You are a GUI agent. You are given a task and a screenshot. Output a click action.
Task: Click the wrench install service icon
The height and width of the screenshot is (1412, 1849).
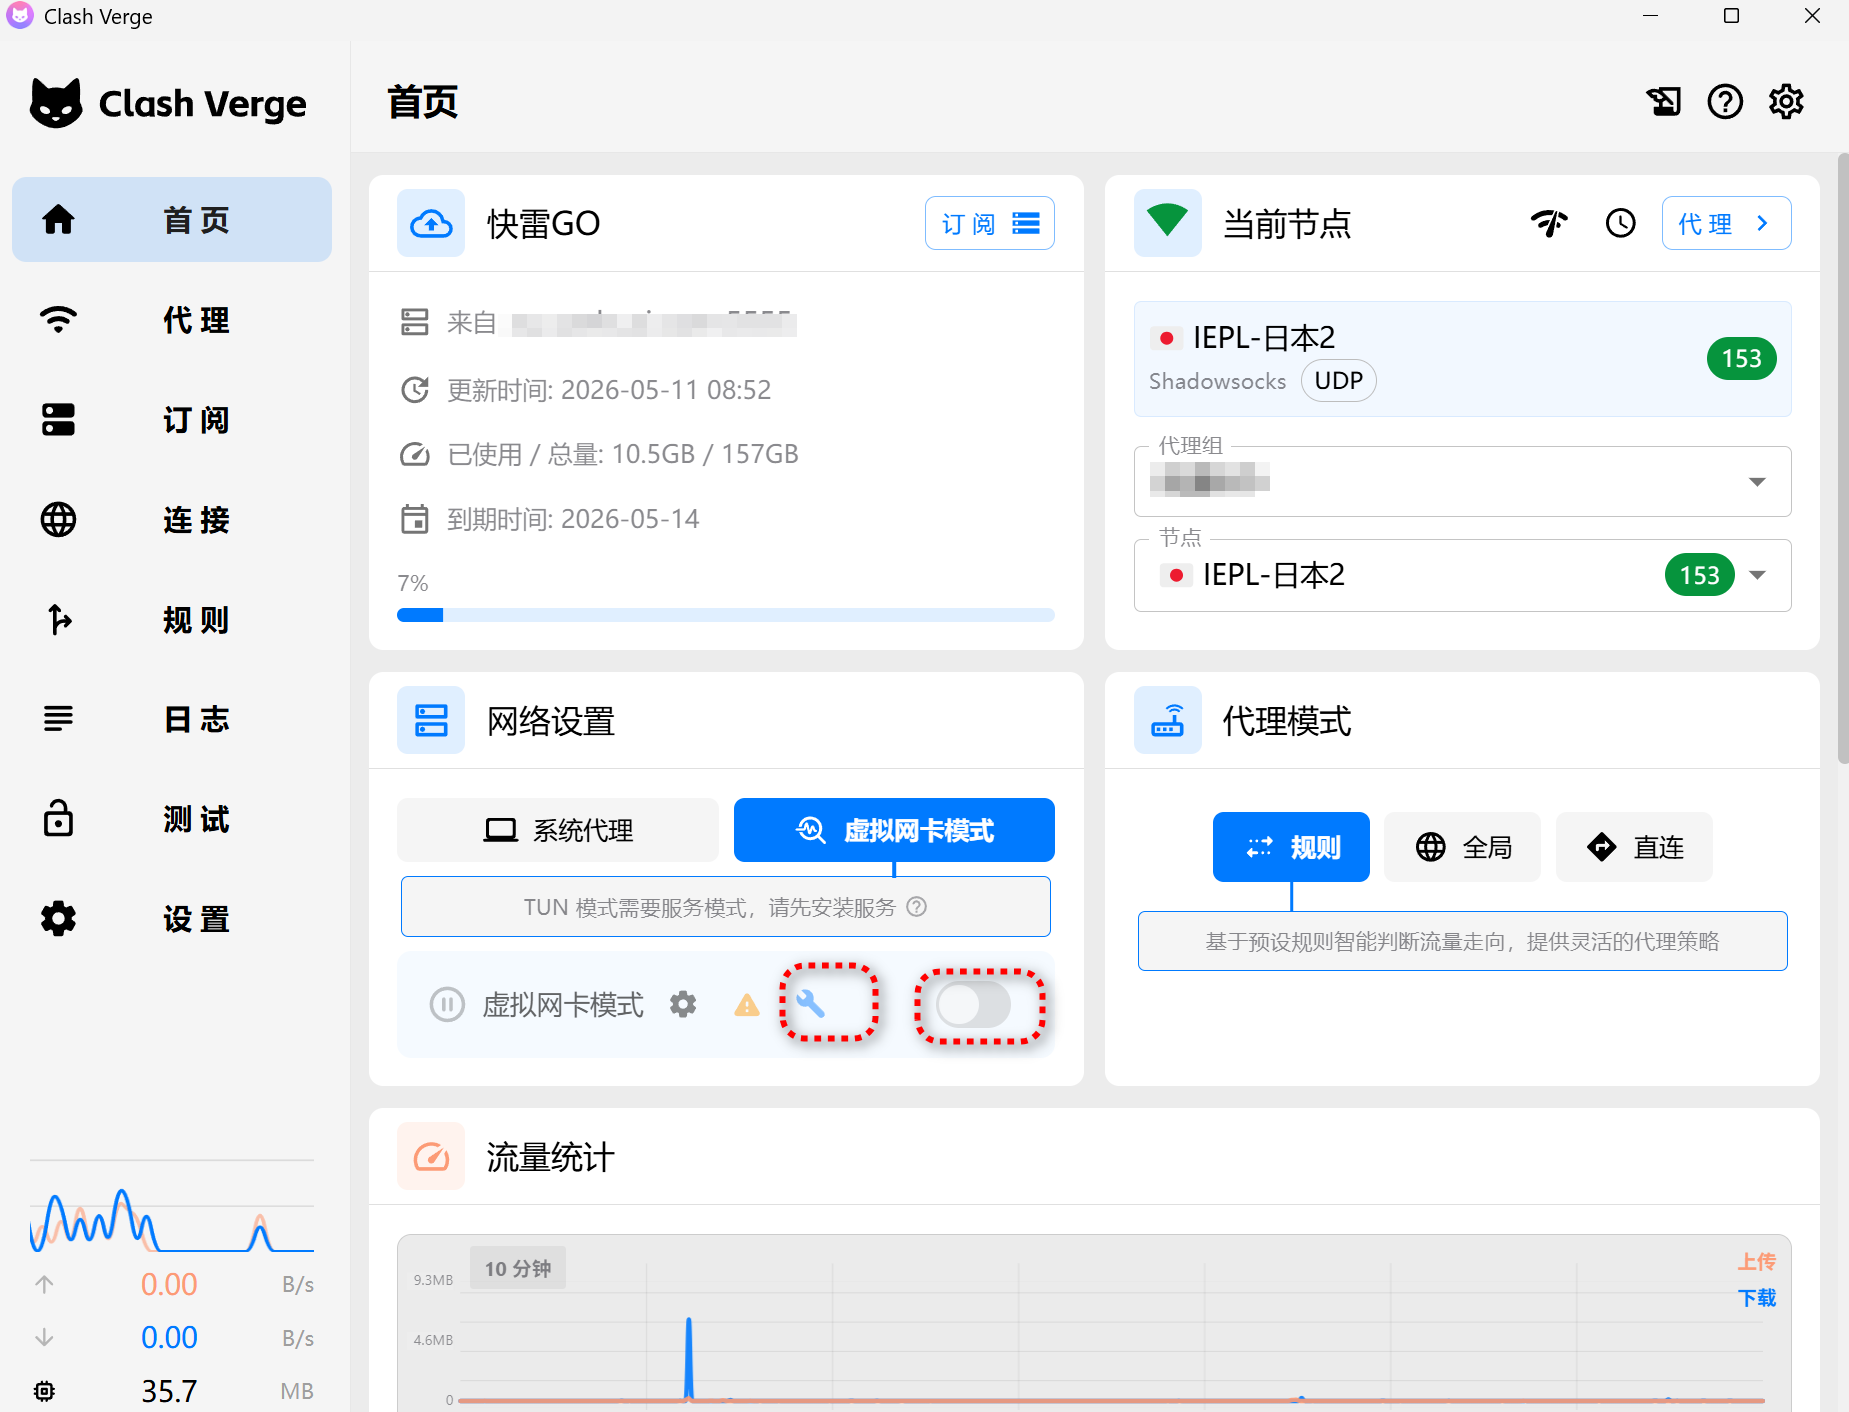pos(810,1003)
